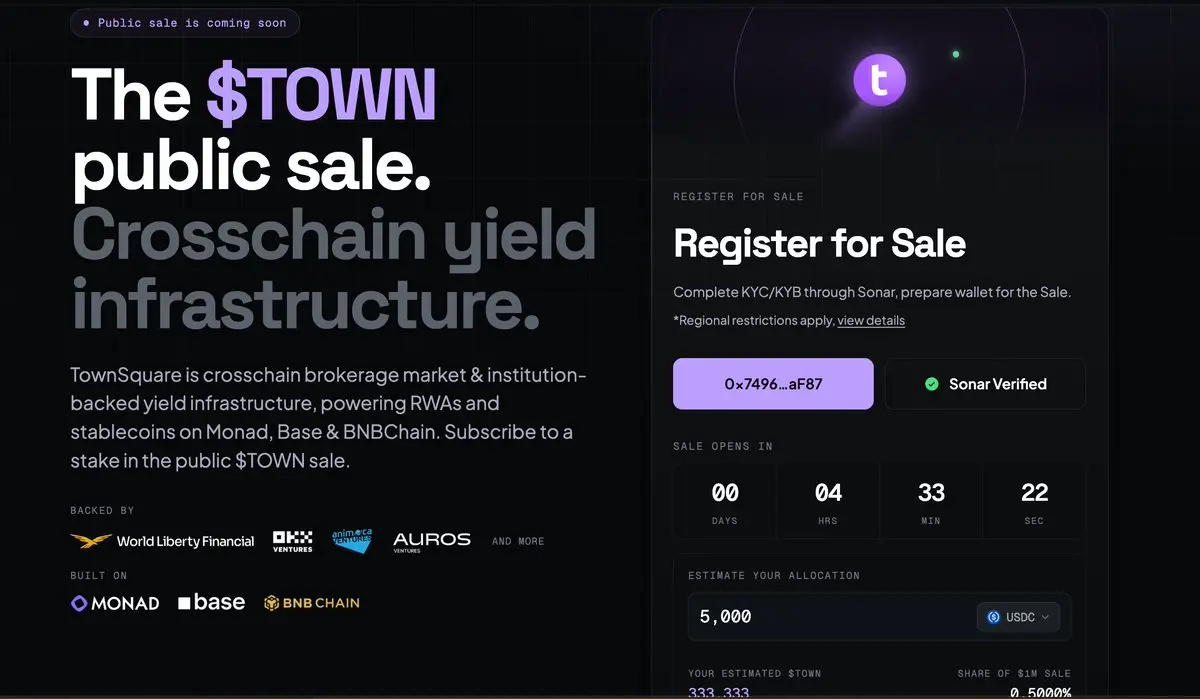Click the Monad logo
Screen dimensions: 1200x699
tap(115, 603)
